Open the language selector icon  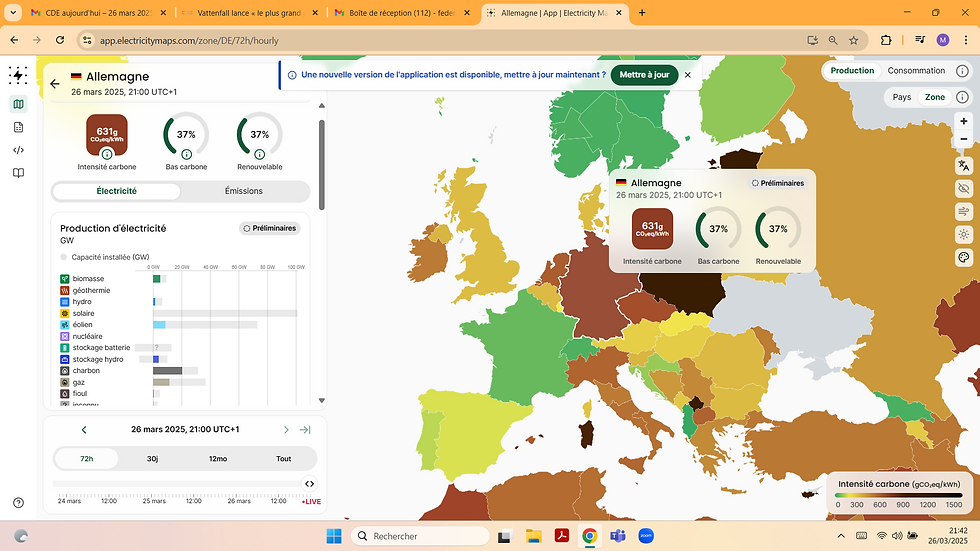pos(964,166)
